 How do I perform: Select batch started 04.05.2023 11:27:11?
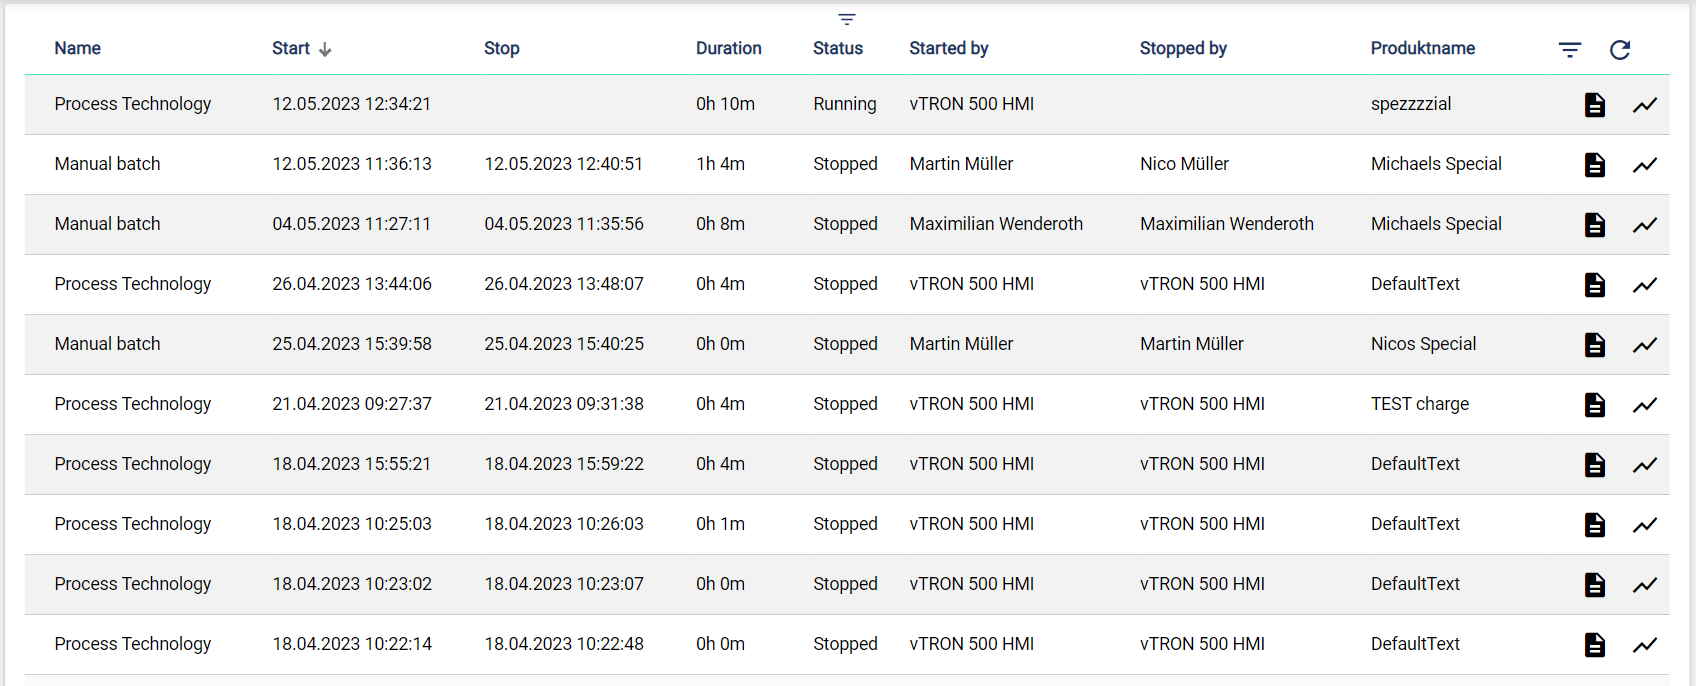tap(351, 224)
